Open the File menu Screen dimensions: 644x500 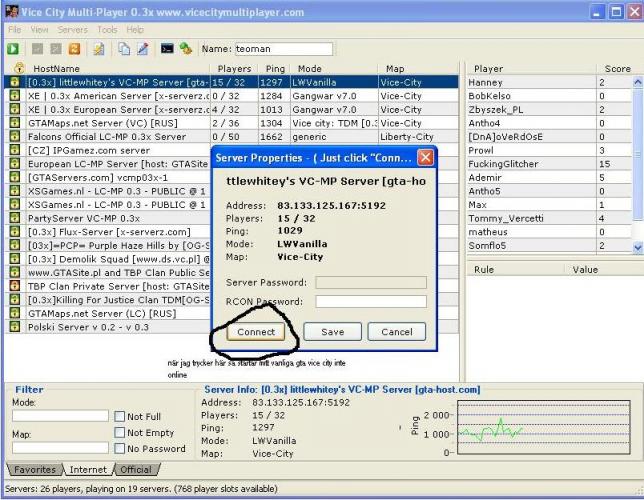click(15, 30)
